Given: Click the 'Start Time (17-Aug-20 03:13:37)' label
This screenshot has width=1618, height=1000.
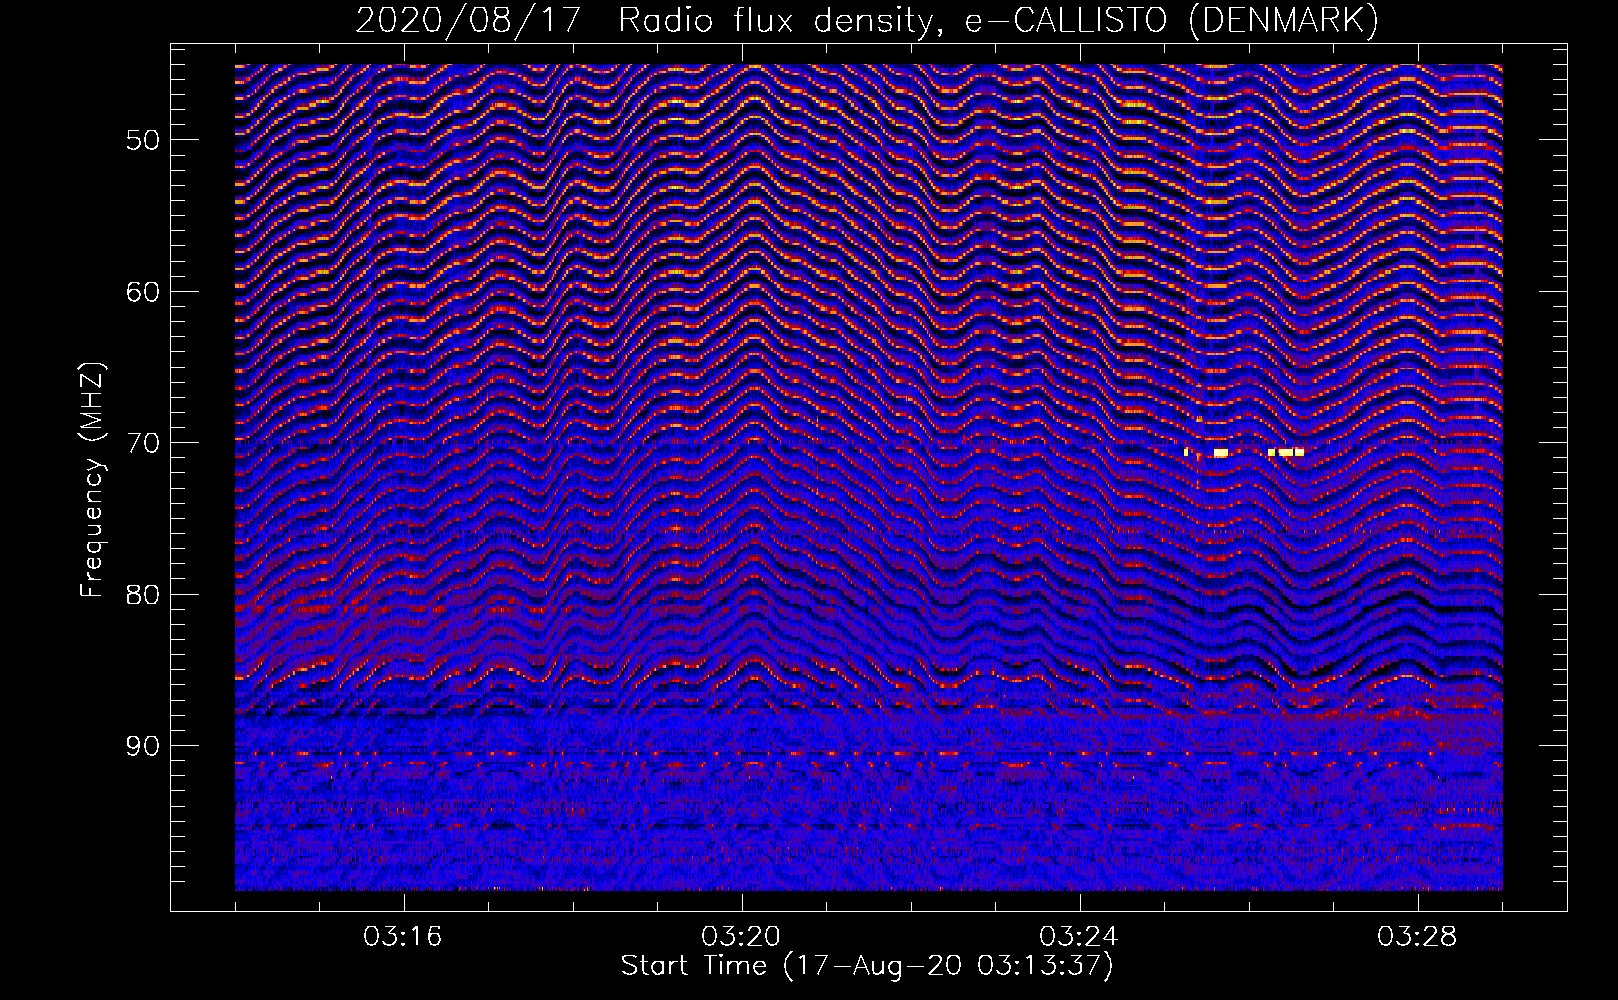Looking at the screenshot, I should pyautogui.click(x=867, y=966).
